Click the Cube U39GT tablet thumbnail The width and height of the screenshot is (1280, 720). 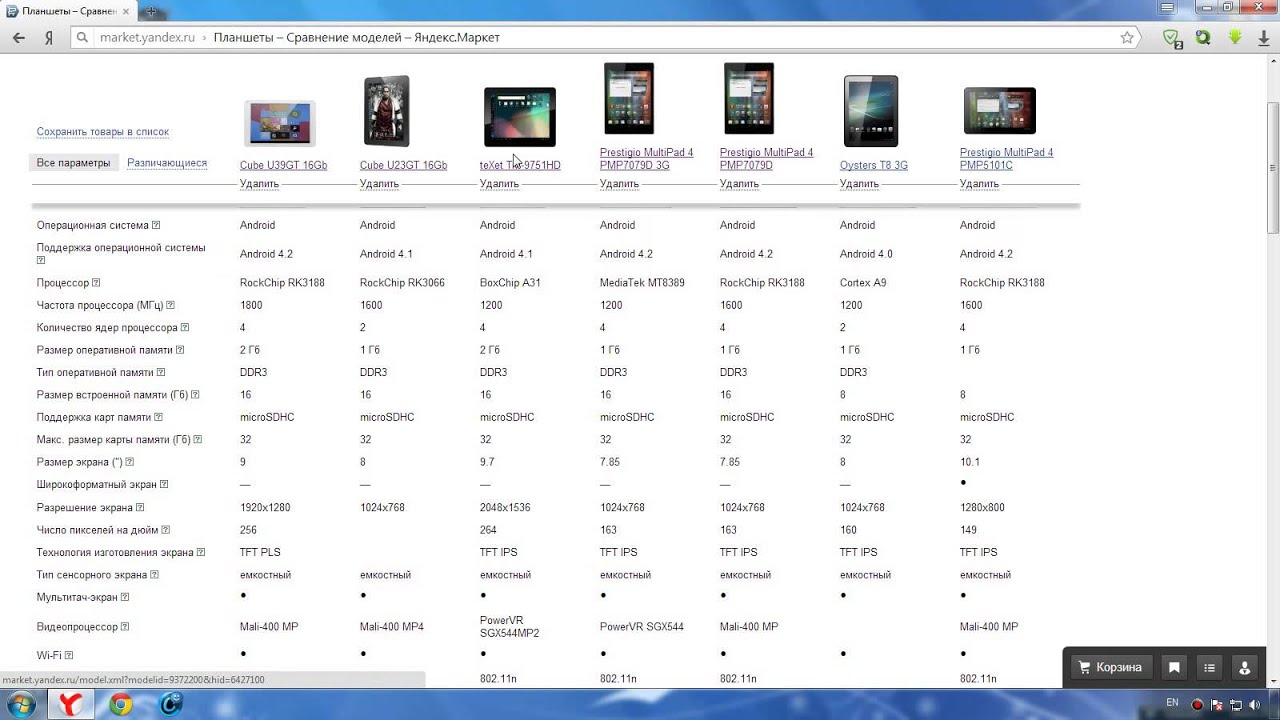pyautogui.click(x=280, y=124)
